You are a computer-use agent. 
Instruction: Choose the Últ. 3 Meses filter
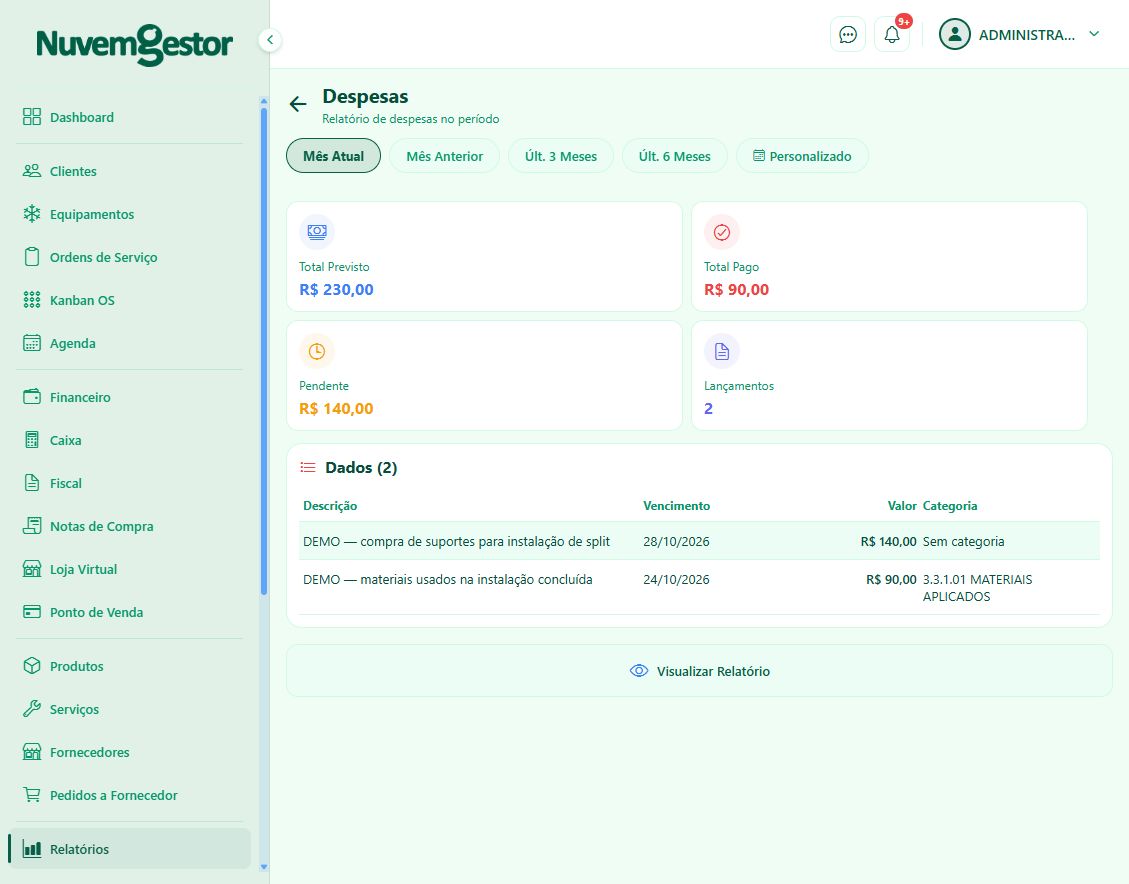pos(561,156)
